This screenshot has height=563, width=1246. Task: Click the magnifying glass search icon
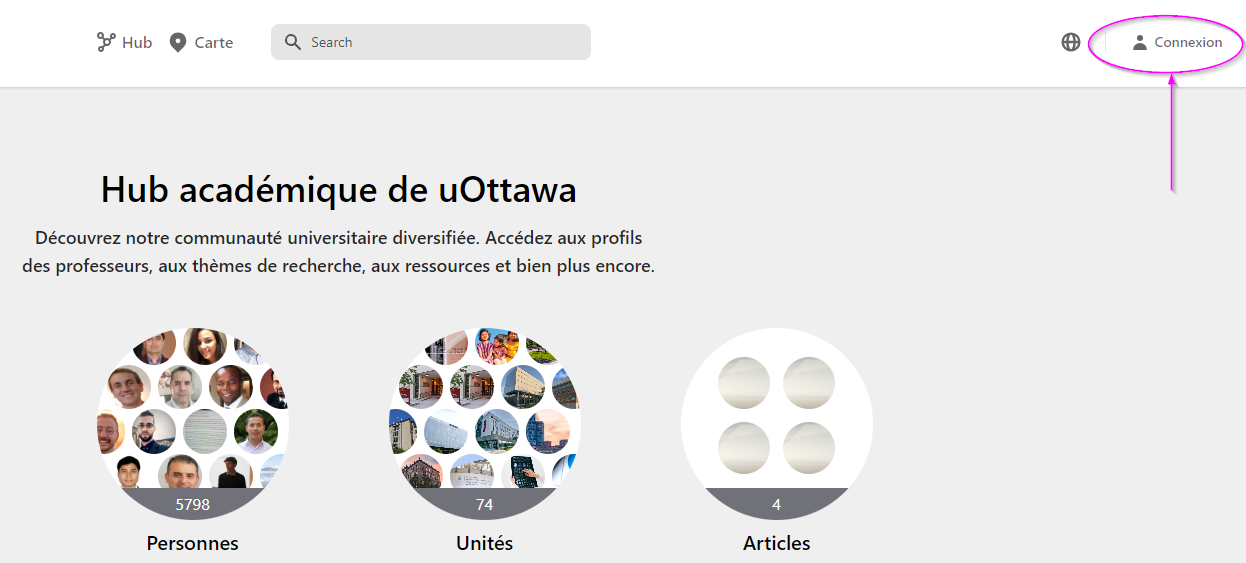pos(293,42)
